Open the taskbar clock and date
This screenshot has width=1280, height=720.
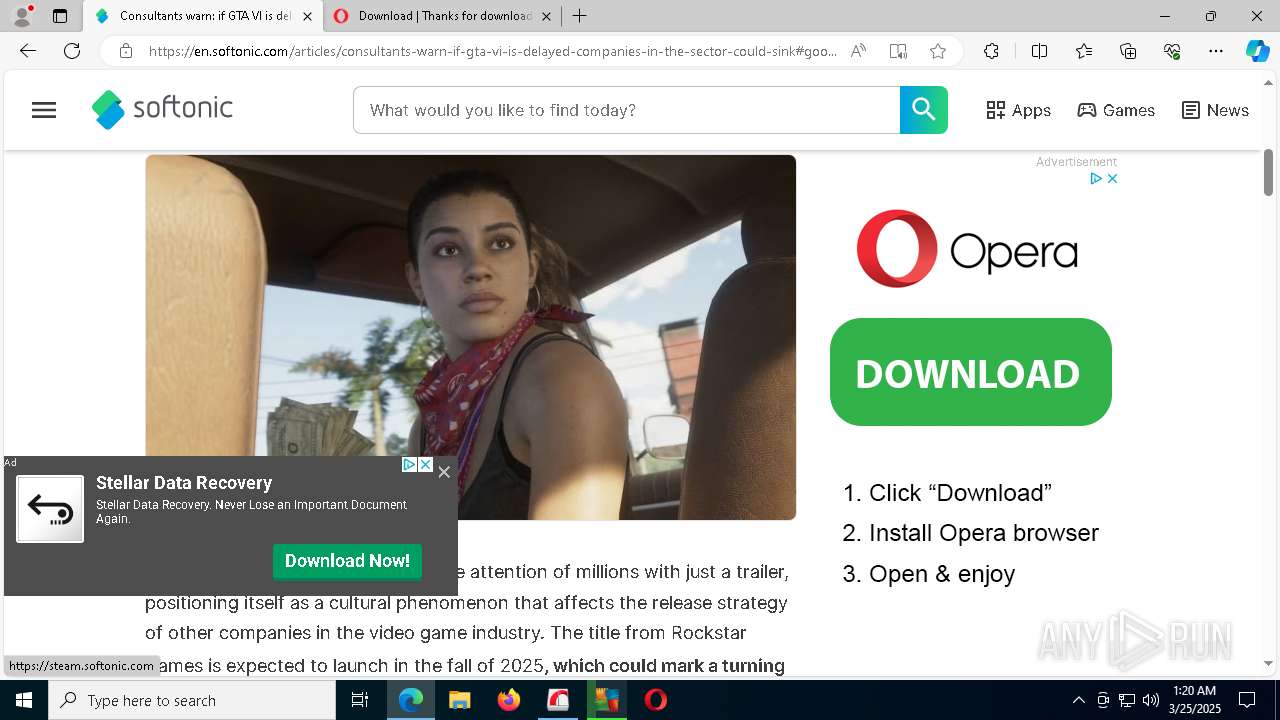[1194, 700]
